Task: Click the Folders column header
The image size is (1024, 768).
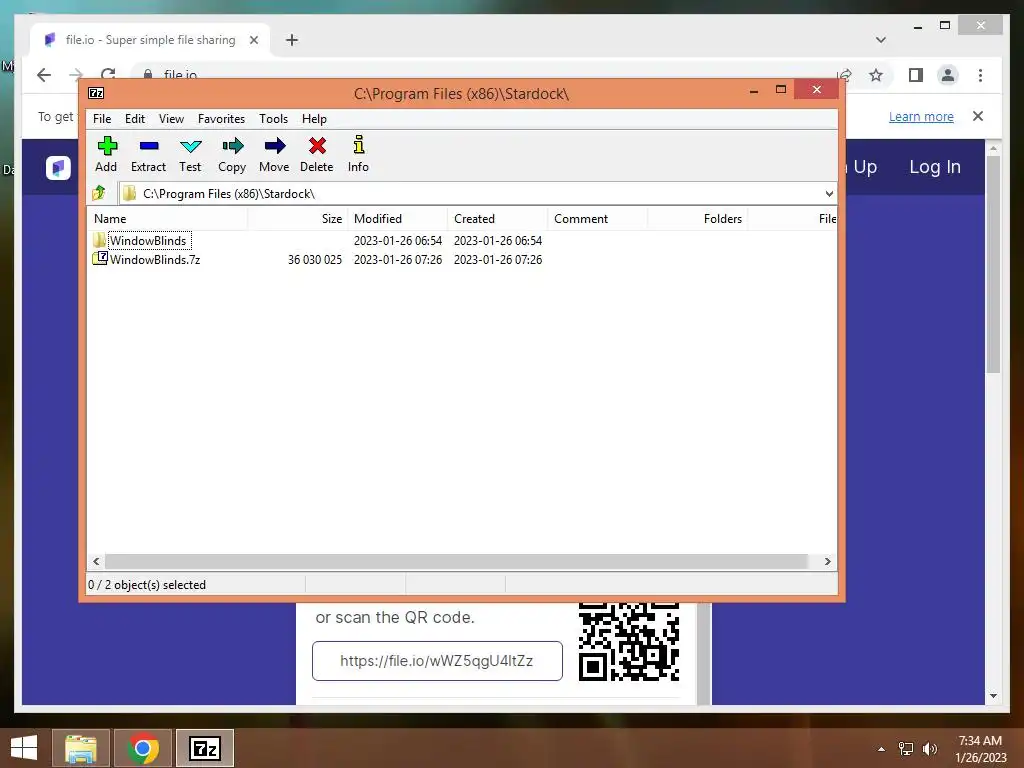Action: click(x=697, y=219)
